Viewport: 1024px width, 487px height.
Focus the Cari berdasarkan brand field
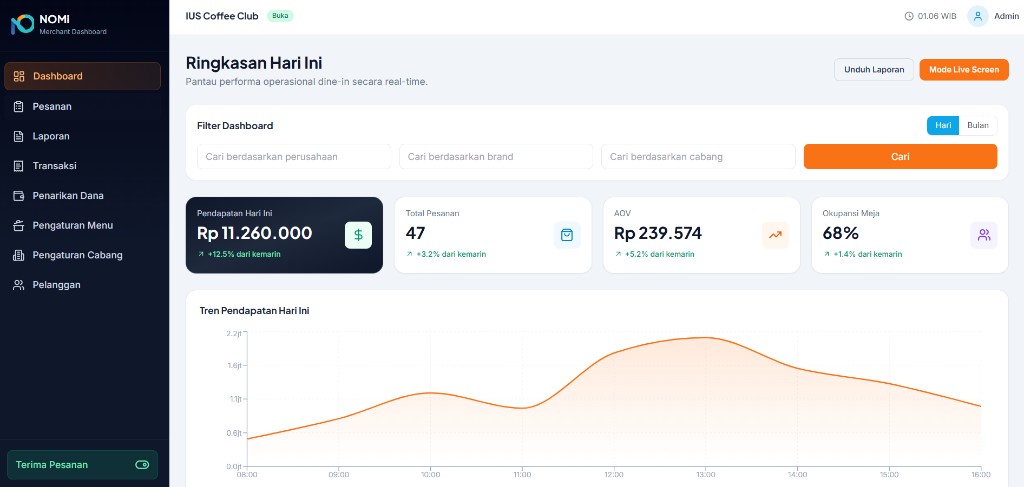click(496, 157)
